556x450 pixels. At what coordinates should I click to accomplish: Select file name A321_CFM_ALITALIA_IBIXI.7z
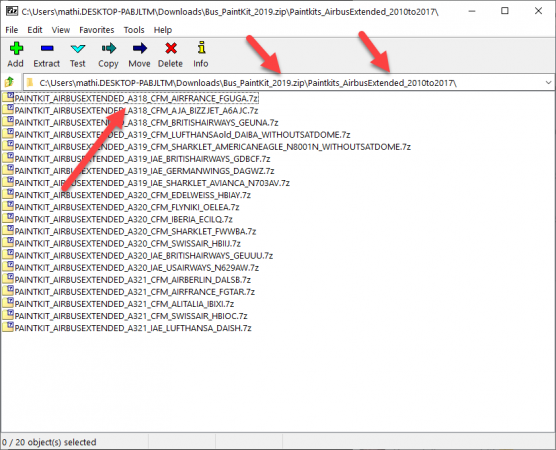click(124, 304)
